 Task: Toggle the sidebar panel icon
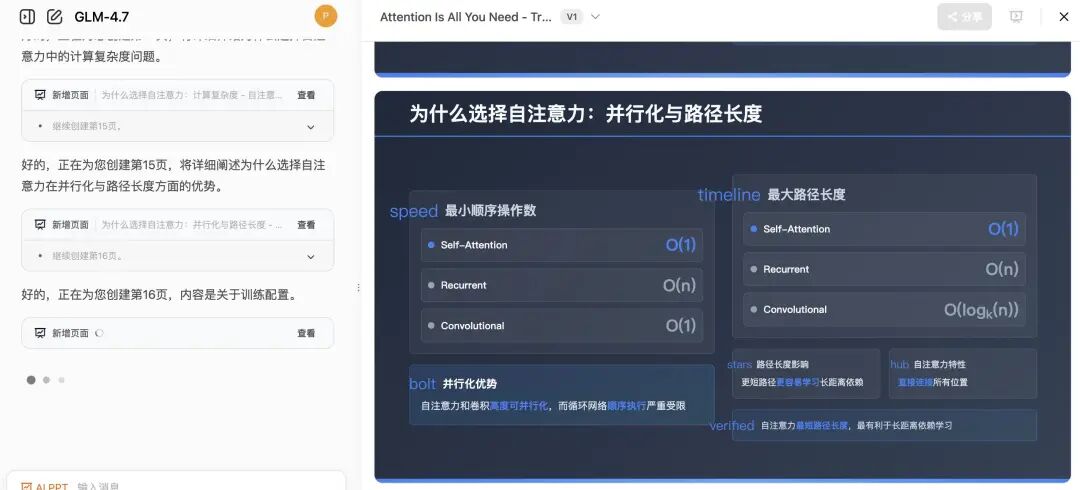click(27, 17)
